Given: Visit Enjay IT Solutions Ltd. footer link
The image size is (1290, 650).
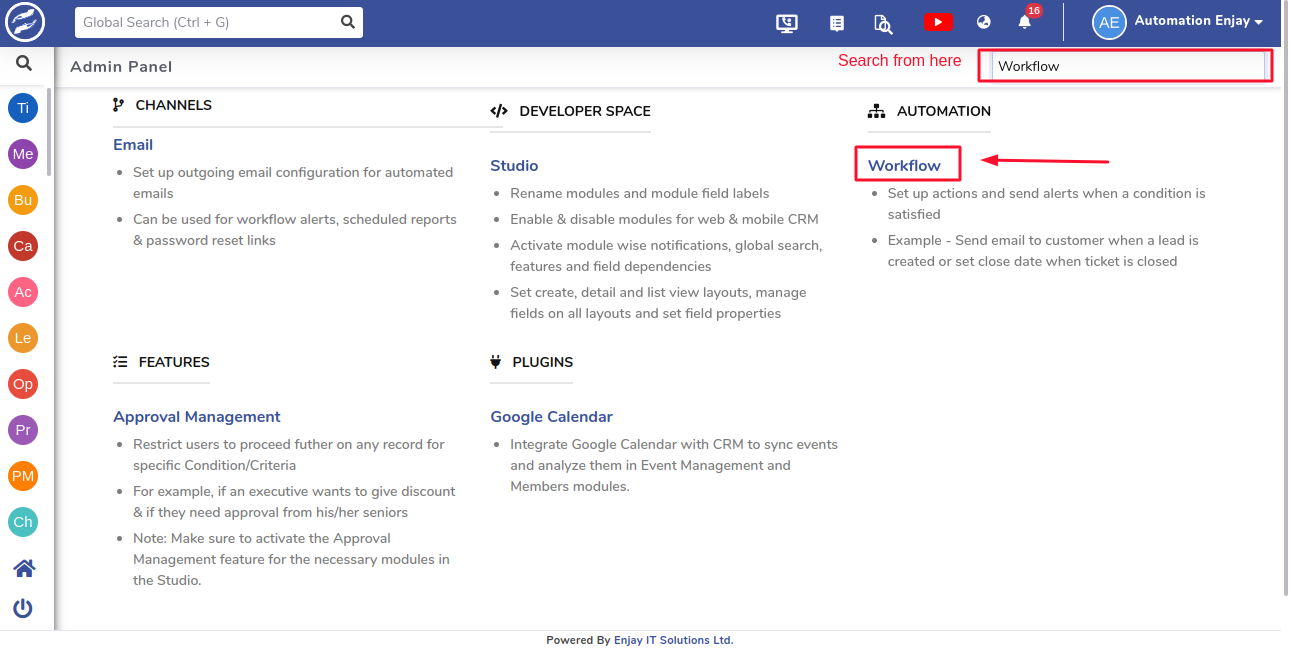Looking at the screenshot, I should pyautogui.click(x=673, y=640).
